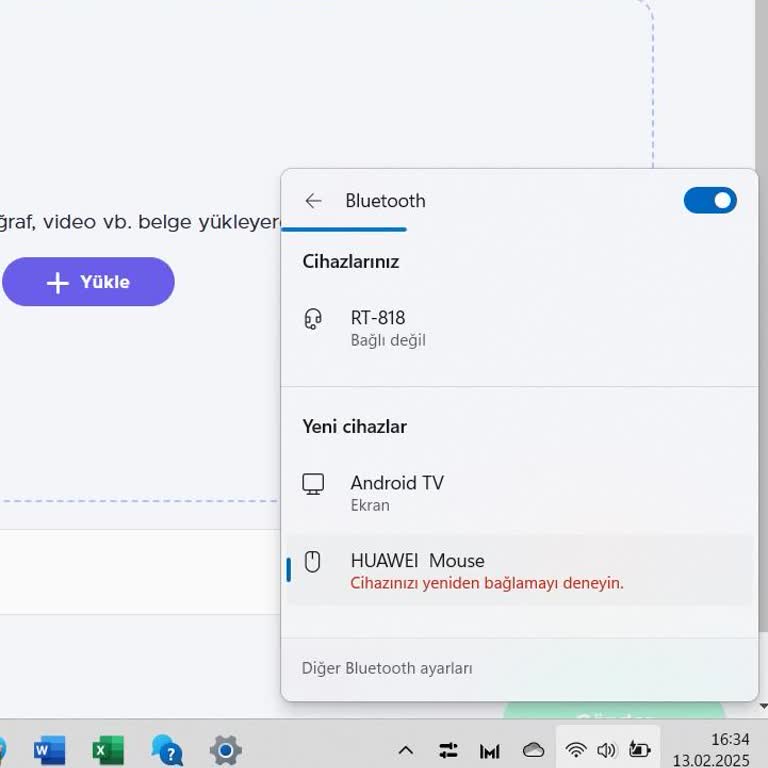This screenshot has width=768, height=768.
Task: Turn off the Bluetooth toggle switch
Action: click(x=710, y=201)
